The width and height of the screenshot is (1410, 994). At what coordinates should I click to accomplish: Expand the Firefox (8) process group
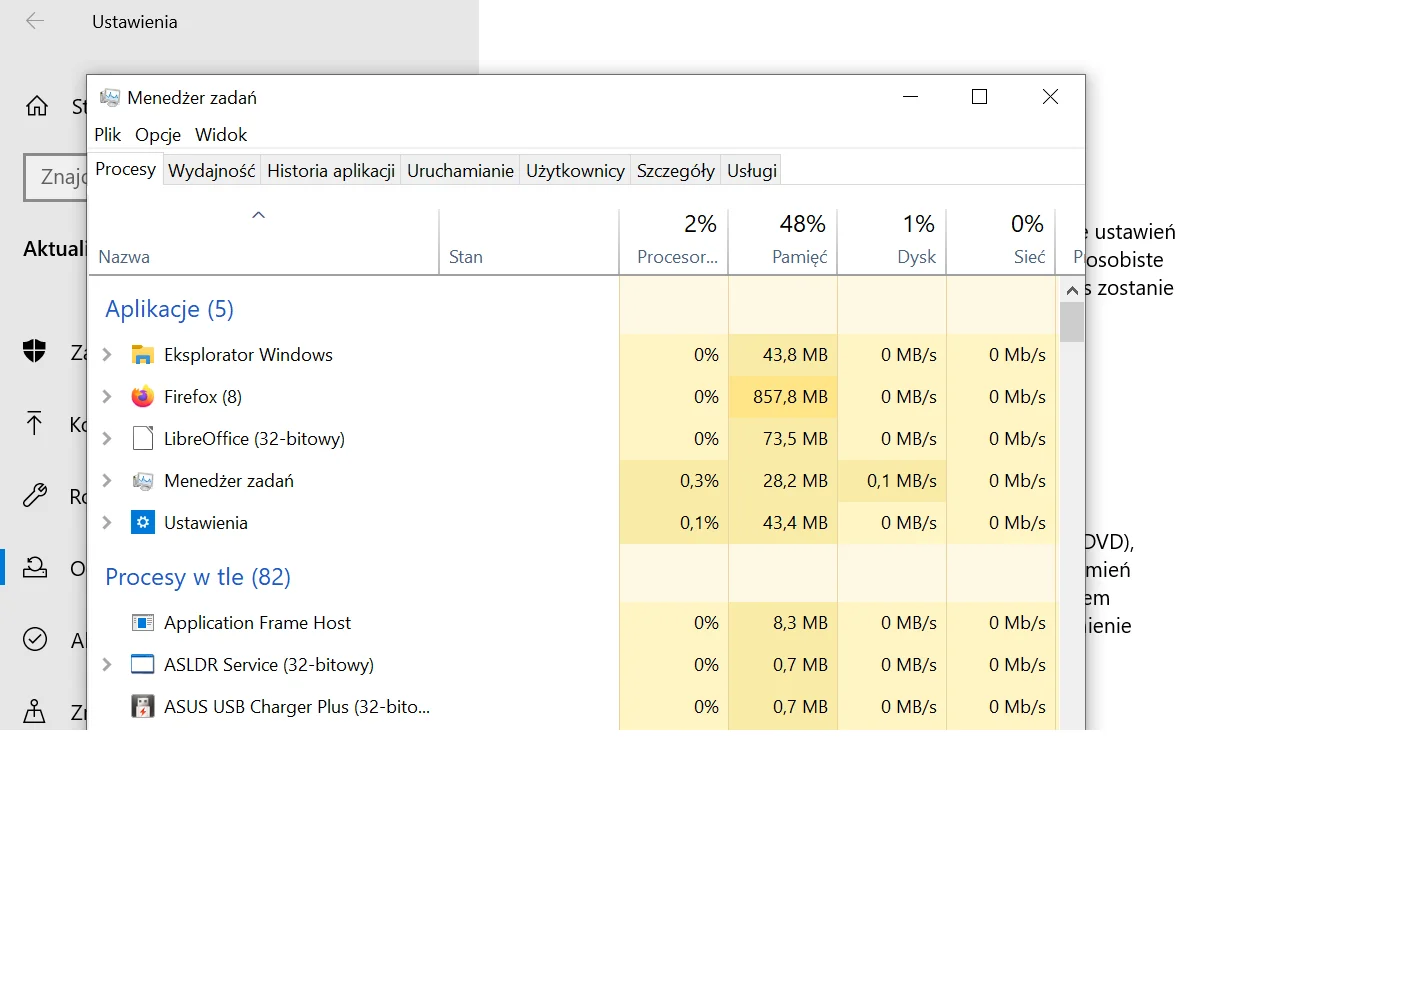click(x=107, y=397)
